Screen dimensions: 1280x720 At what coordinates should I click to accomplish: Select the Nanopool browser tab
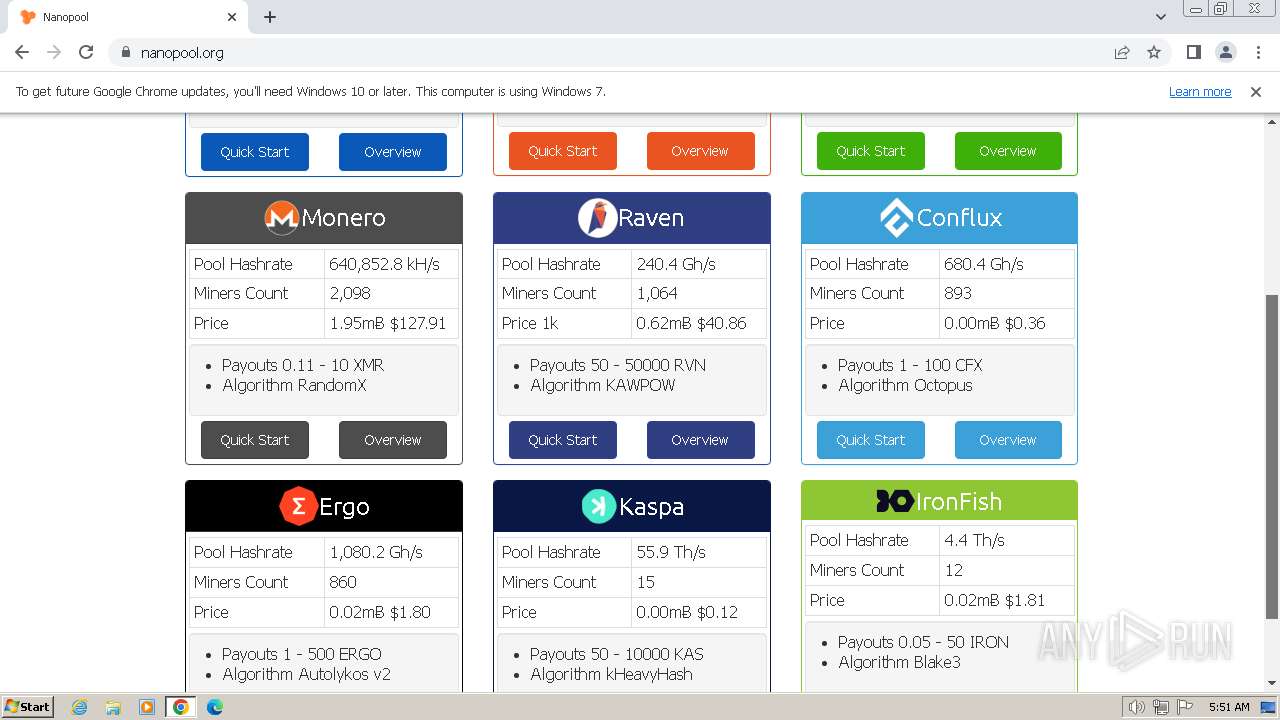(128, 17)
